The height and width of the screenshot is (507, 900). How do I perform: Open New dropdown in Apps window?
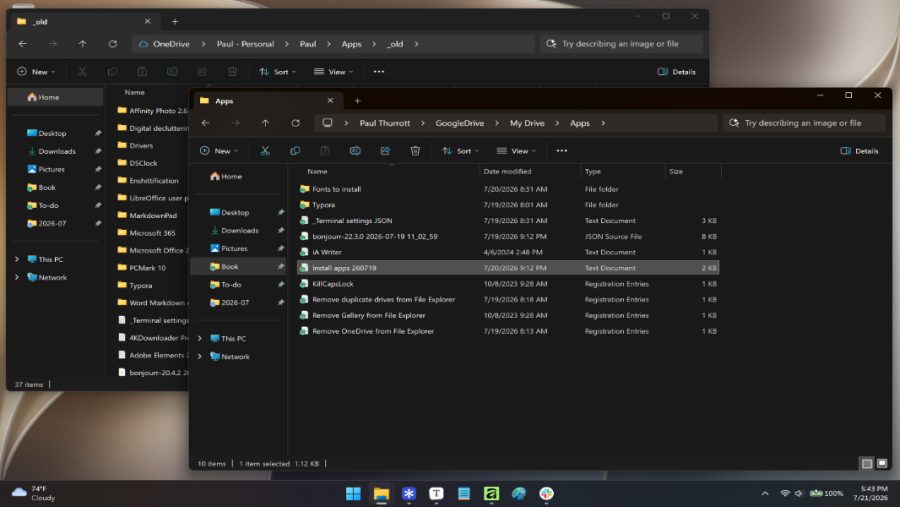(x=219, y=151)
